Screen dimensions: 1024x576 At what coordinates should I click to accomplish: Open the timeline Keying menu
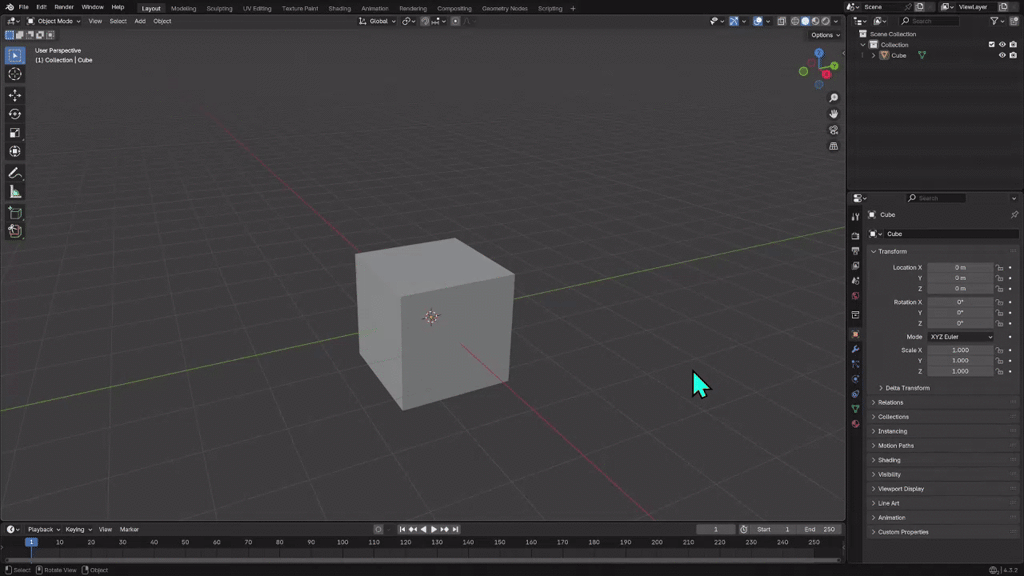coord(78,530)
